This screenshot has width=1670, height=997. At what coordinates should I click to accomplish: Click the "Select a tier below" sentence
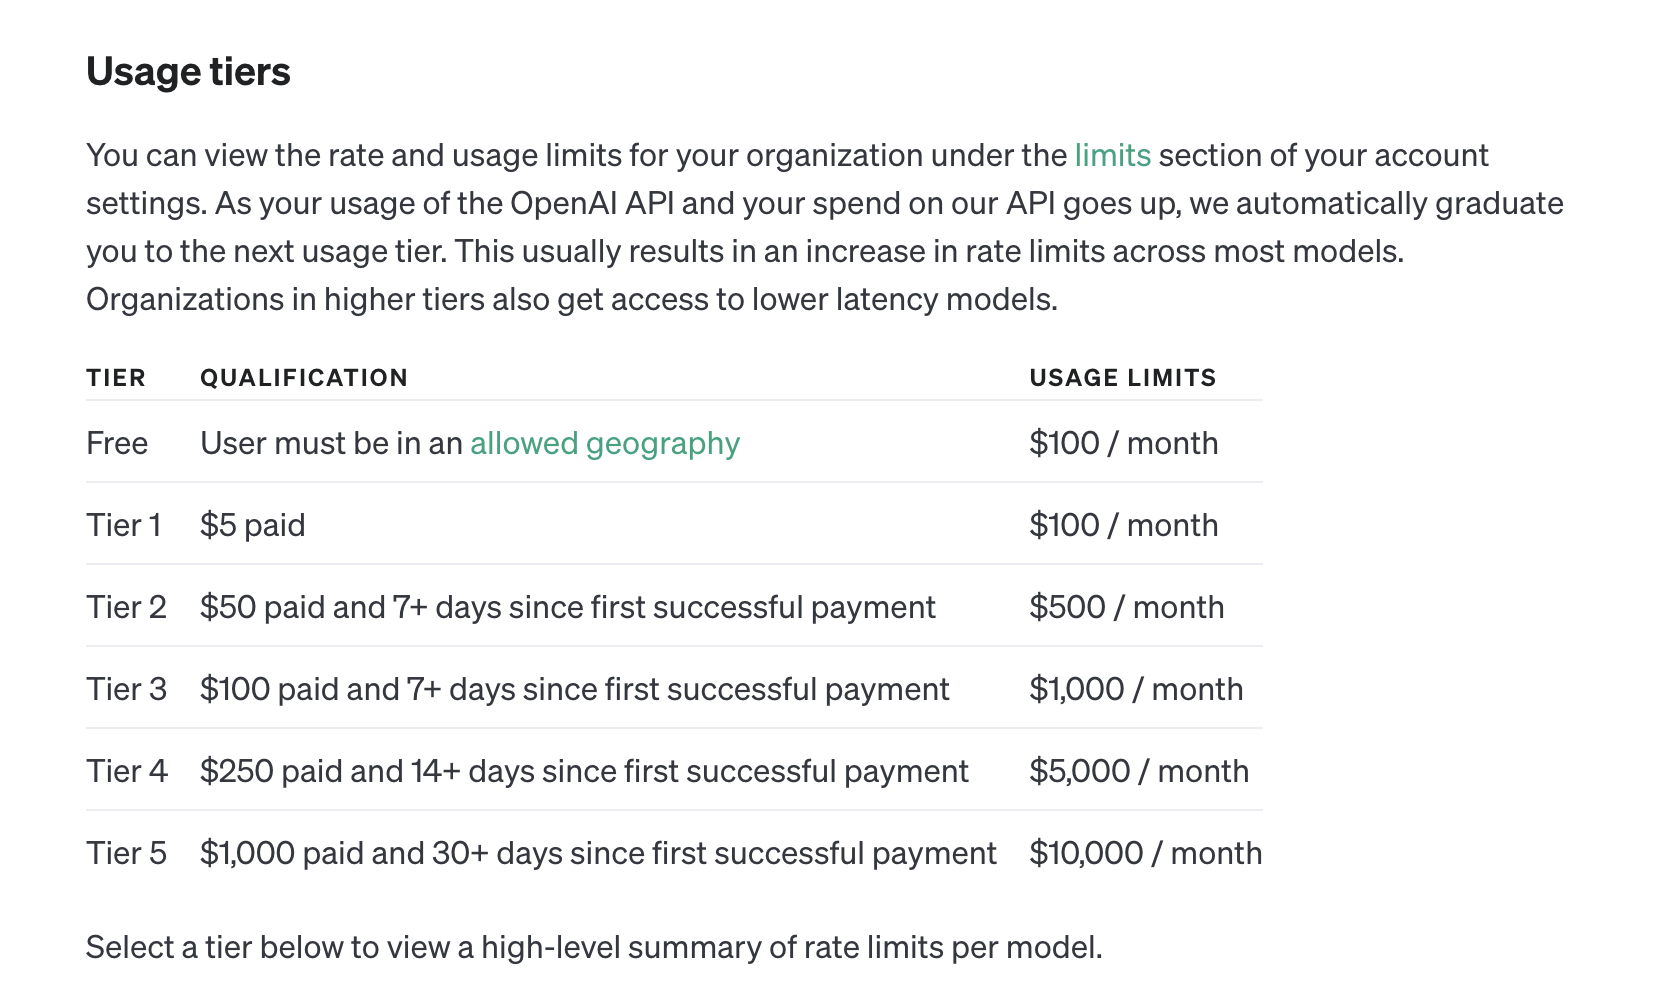[x=594, y=947]
